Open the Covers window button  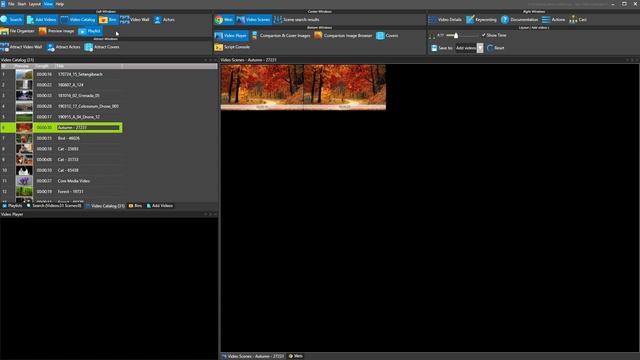pos(387,36)
